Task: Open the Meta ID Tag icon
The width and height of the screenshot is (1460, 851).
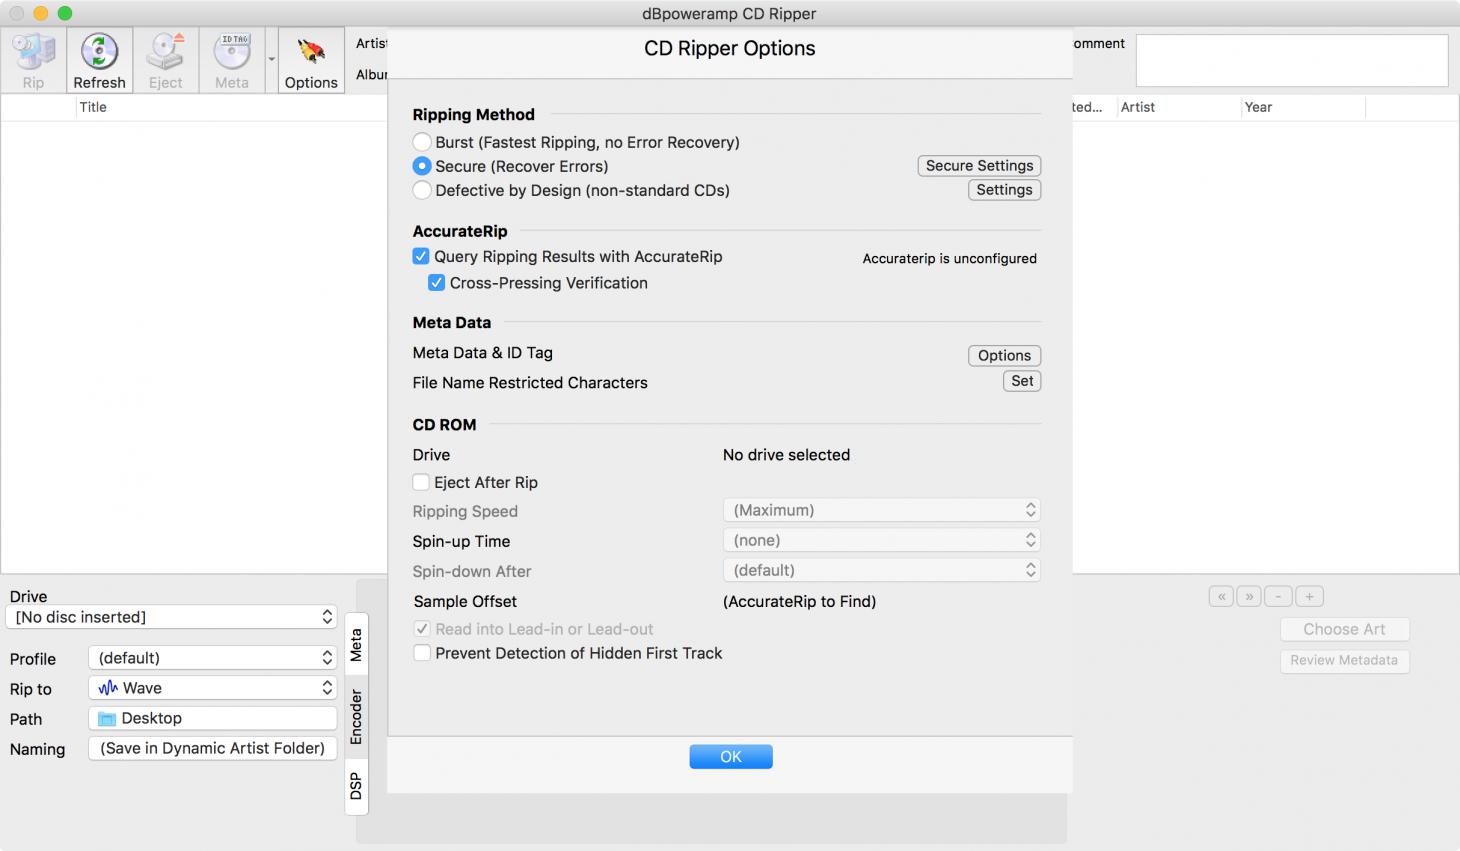Action: pos(232,60)
